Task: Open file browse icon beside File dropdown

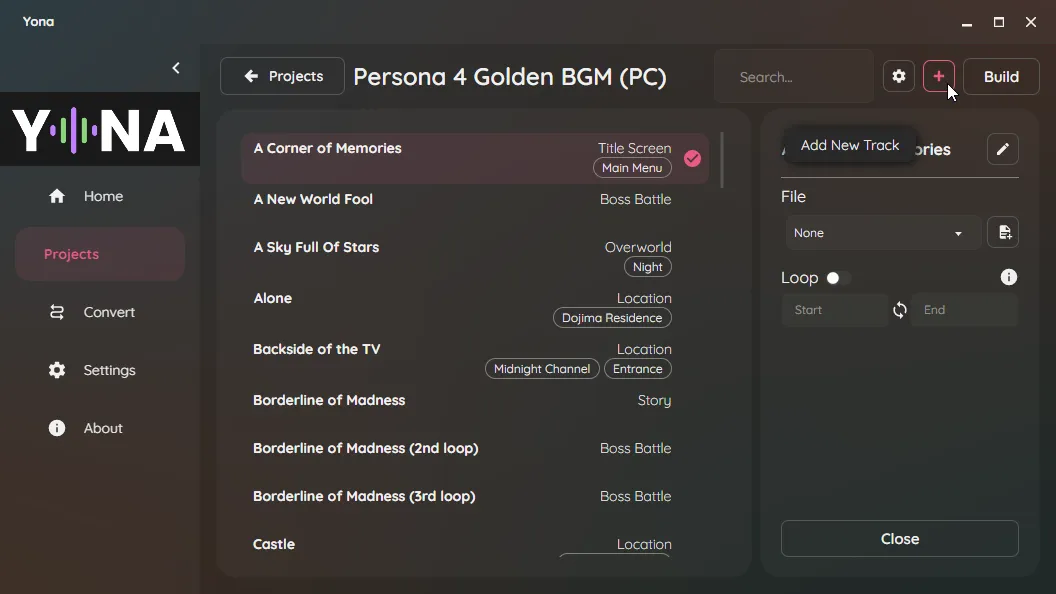Action: (x=1003, y=232)
